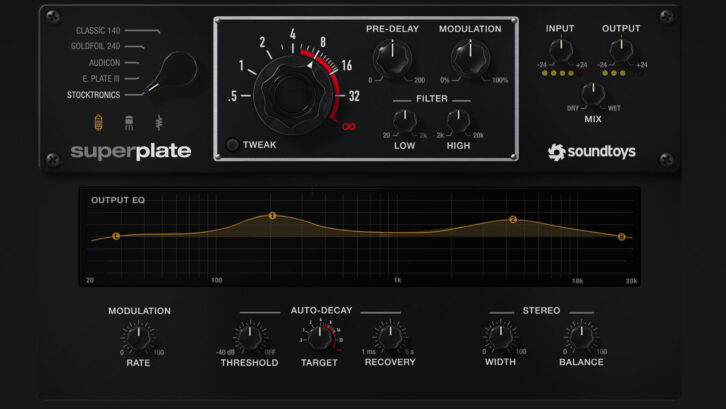Click the SuperPlate logo

pyautogui.click(x=131, y=151)
